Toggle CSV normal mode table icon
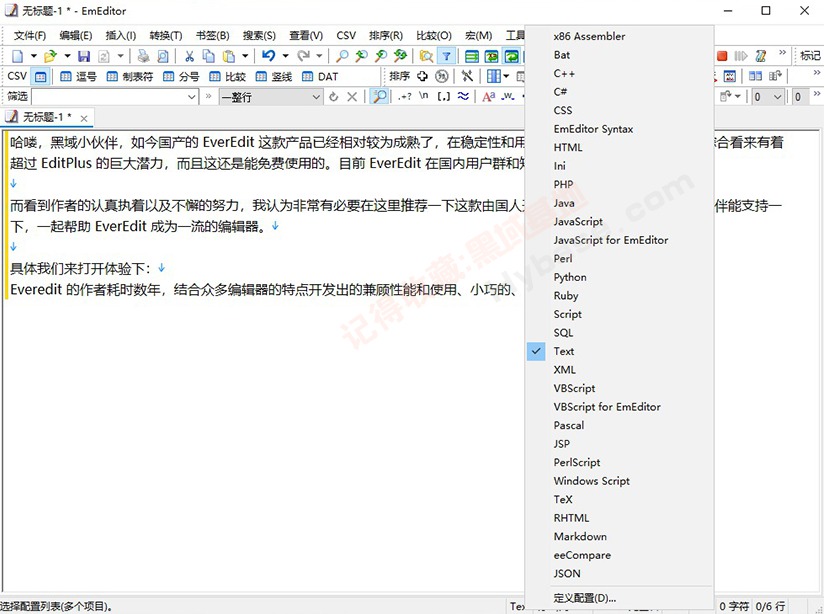Viewport: 825px width, 614px height. click(x=41, y=77)
